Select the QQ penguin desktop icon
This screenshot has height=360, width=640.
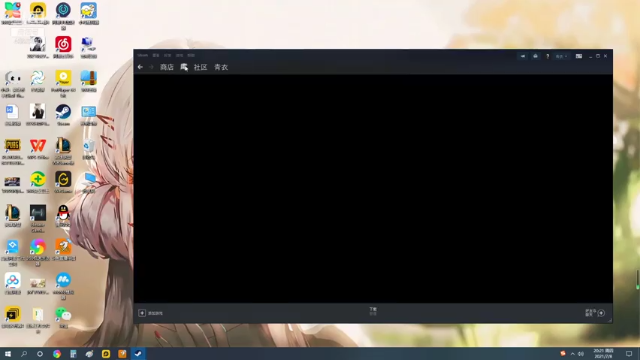click(x=63, y=216)
